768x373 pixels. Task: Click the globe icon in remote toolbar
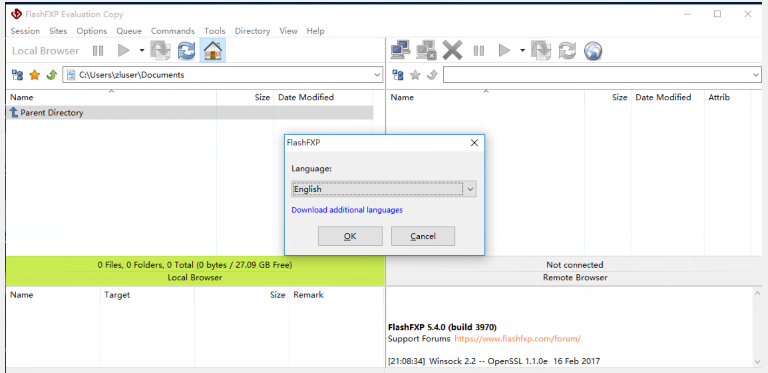click(x=593, y=50)
